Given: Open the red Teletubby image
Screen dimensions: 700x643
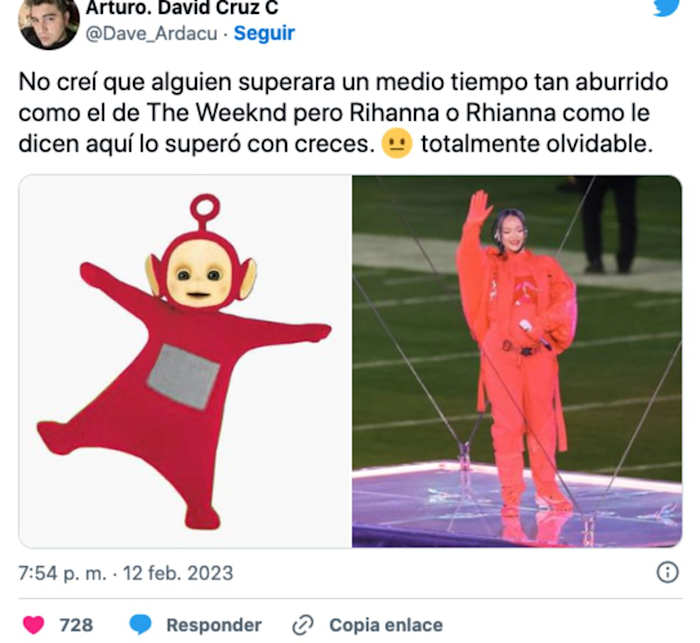Looking at the screenshot, I should pyautogui.click(x=185, y=361).
